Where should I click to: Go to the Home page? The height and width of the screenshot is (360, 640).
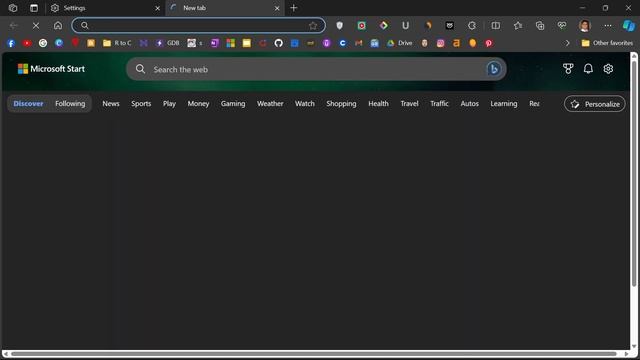(58, 26)
